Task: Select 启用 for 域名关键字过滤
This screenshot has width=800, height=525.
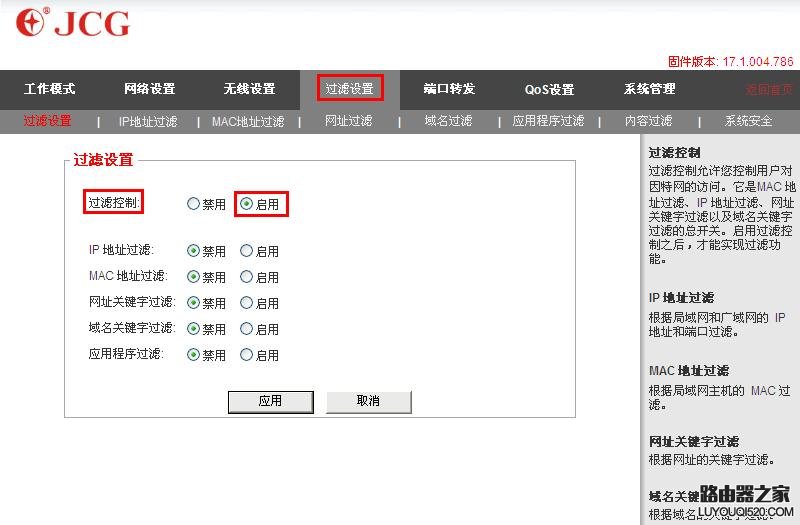Action: point(246,329)
